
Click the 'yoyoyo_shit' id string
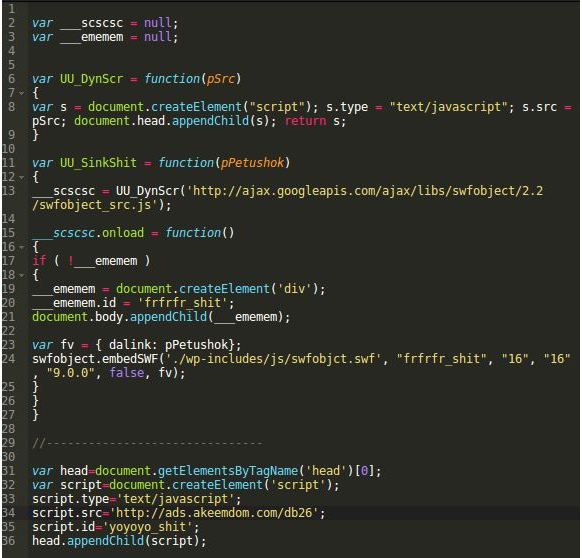(147, 527)
